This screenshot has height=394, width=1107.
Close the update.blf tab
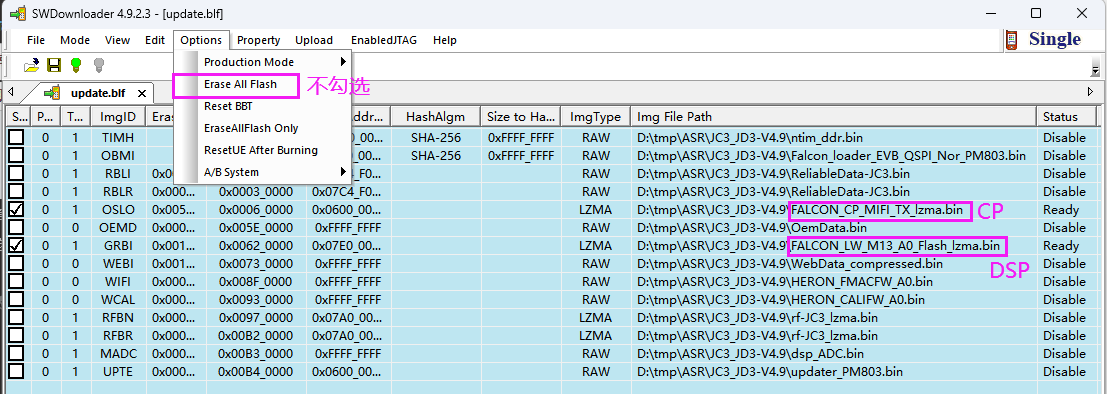pos(142,93)
